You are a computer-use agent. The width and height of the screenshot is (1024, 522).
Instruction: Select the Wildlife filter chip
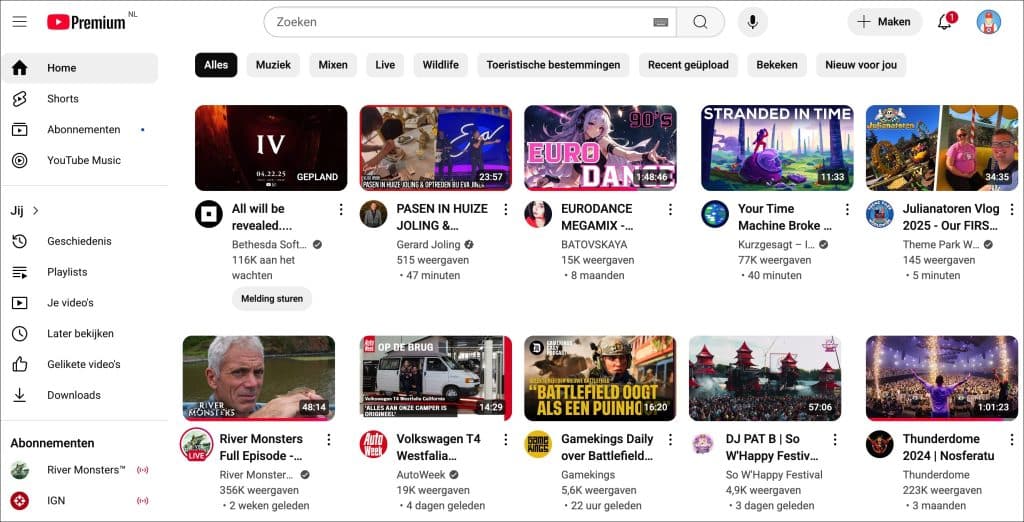pyautogui.click(x=440, y=65)
